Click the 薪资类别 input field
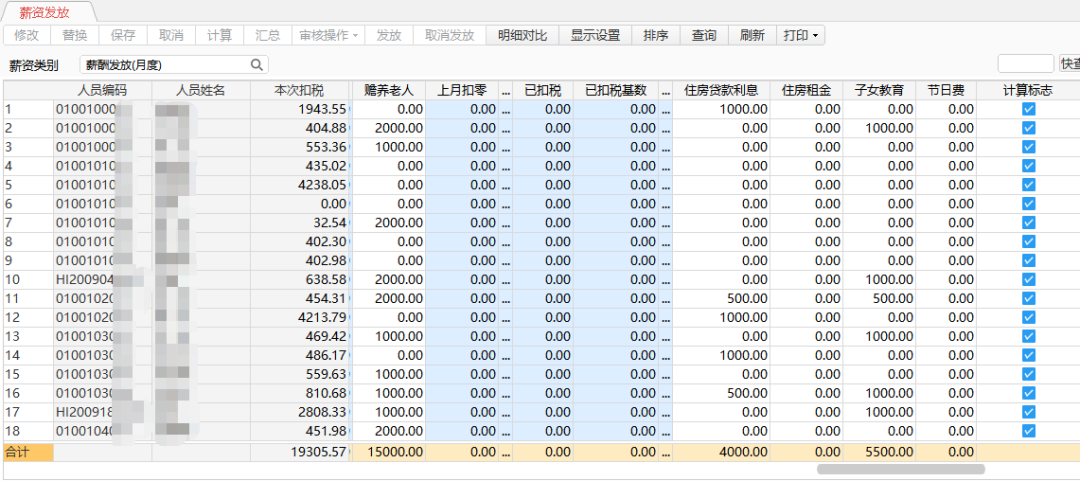The image size is (1080, 481). click(x=165, y=65)
